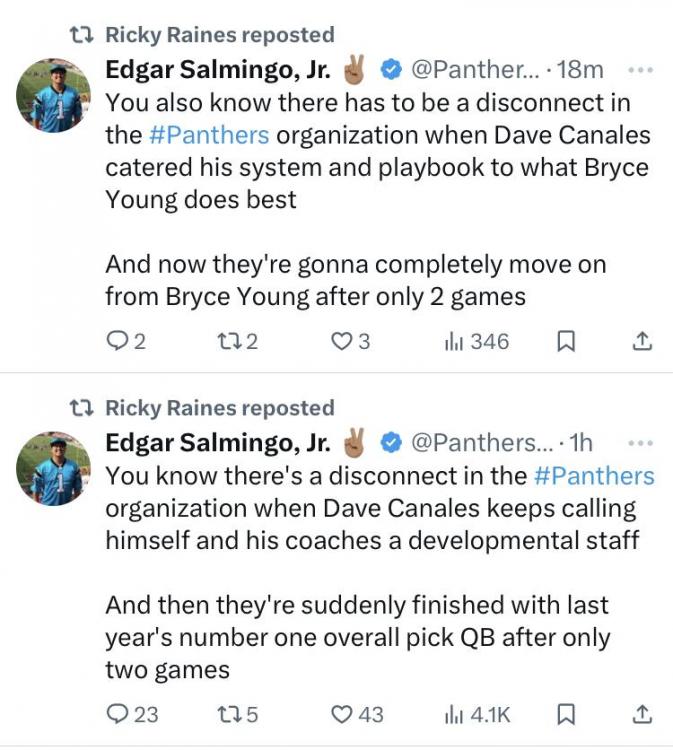Image resolution: width=673 pixels, height=750 pixels.
Task: Open second tweet's profile avatar
Action: pyautogui.click(x=55, y=469)
